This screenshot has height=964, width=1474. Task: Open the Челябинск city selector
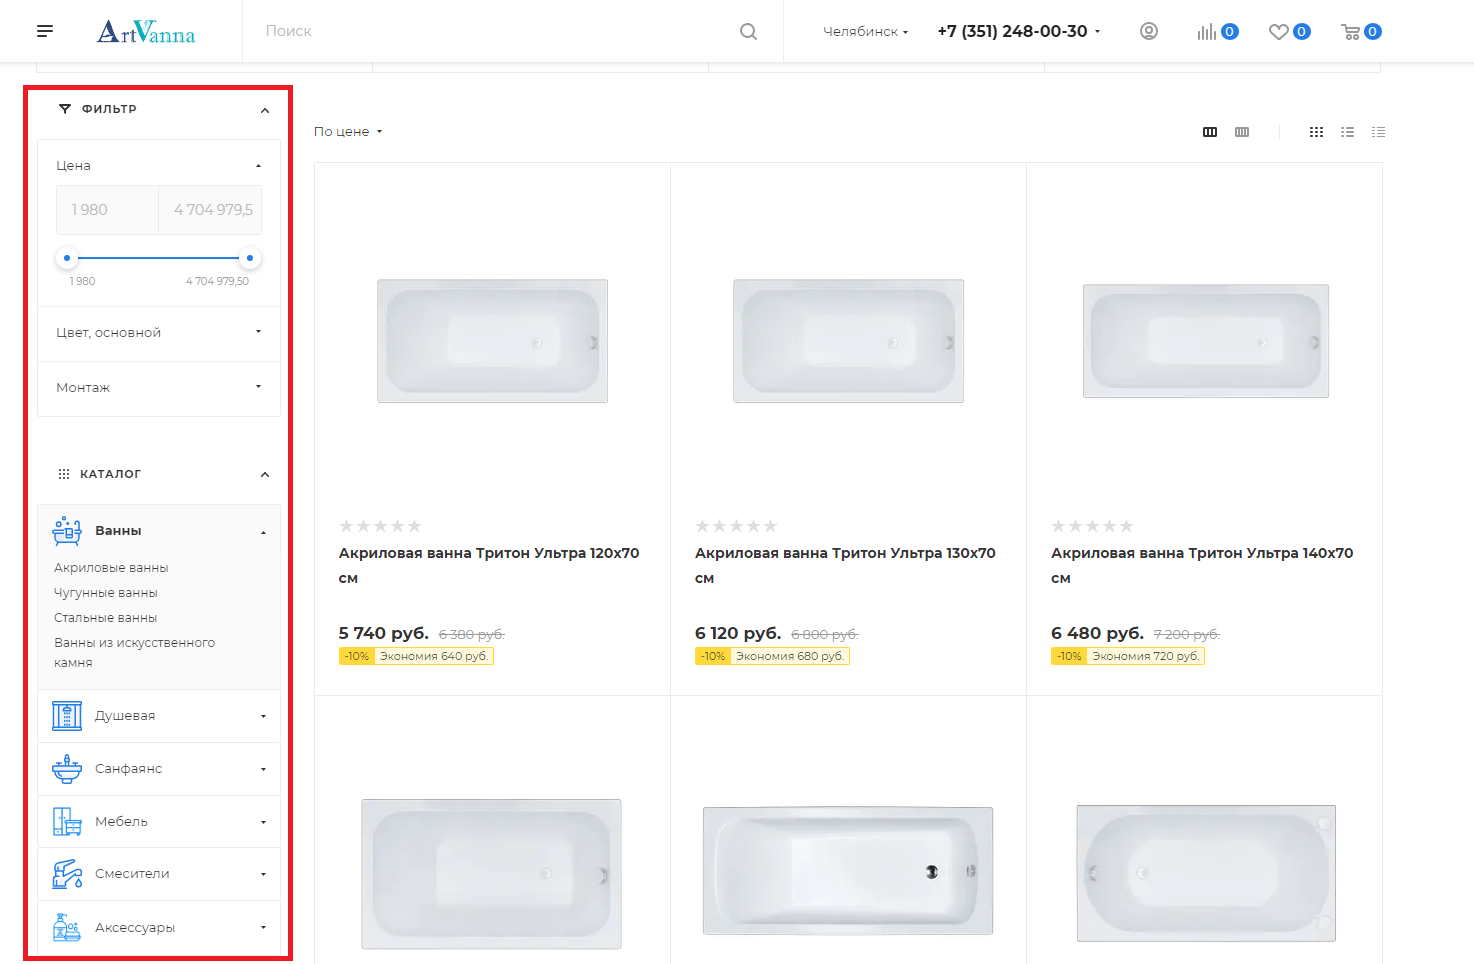point(865,32)
